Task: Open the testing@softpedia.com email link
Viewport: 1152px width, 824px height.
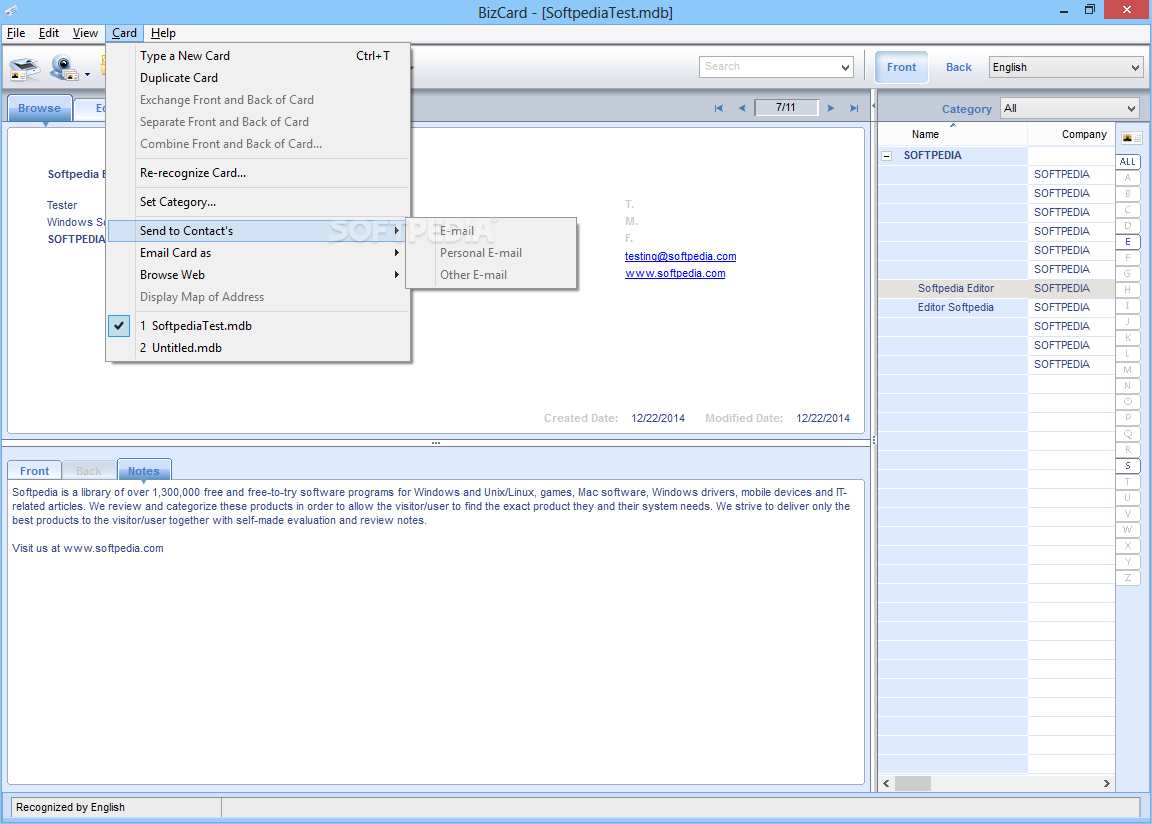Action: (680, 256)
